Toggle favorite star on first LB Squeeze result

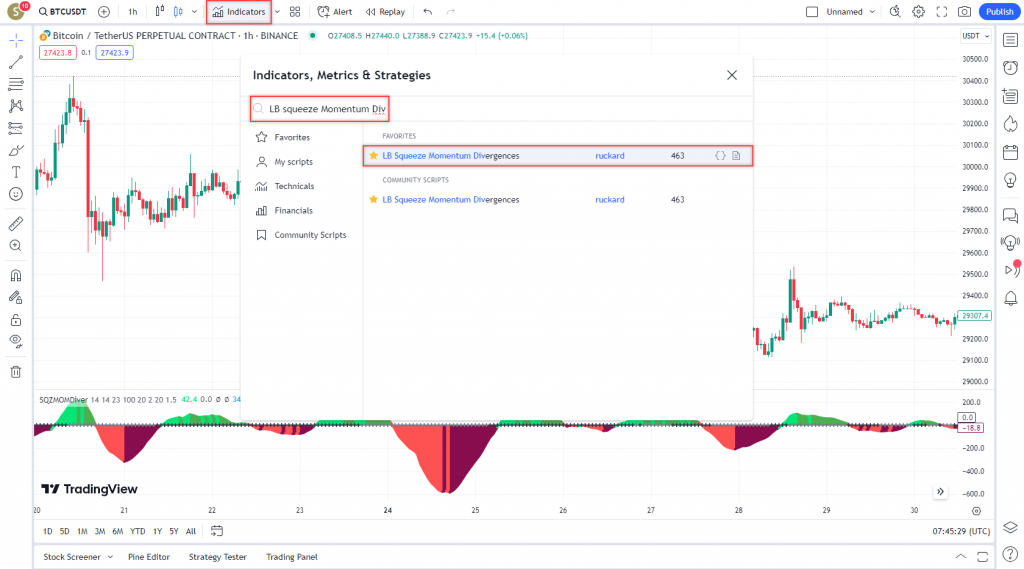click(373, 156)
